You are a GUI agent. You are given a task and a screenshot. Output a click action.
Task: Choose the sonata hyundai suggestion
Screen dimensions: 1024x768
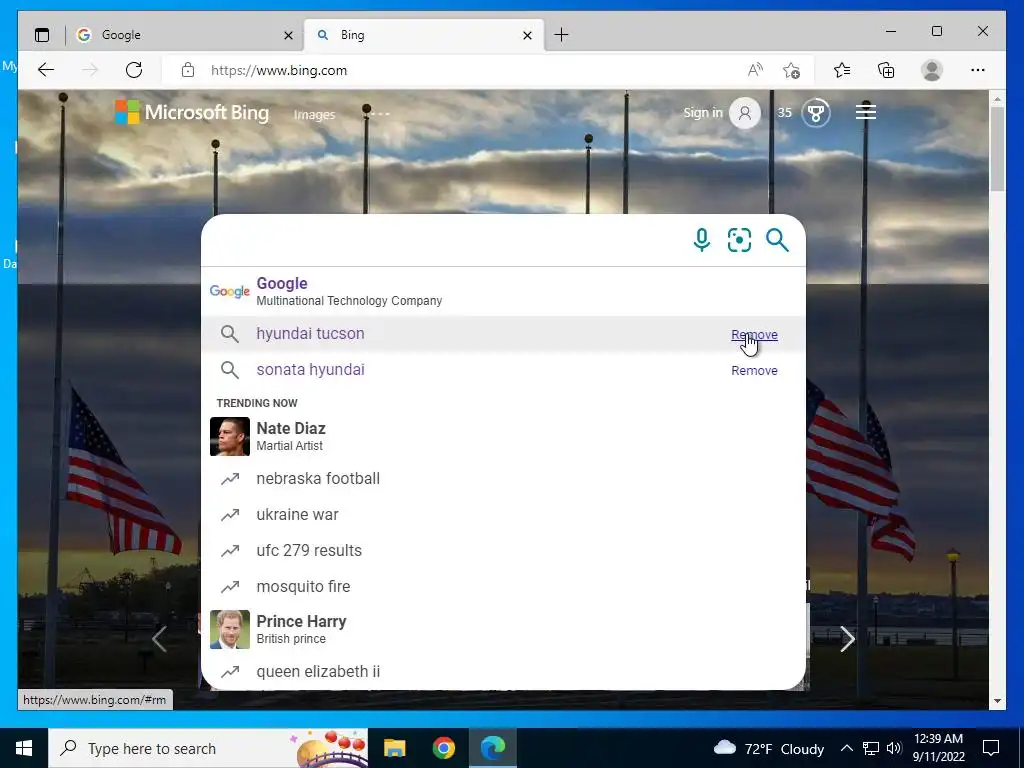[503, 370]
